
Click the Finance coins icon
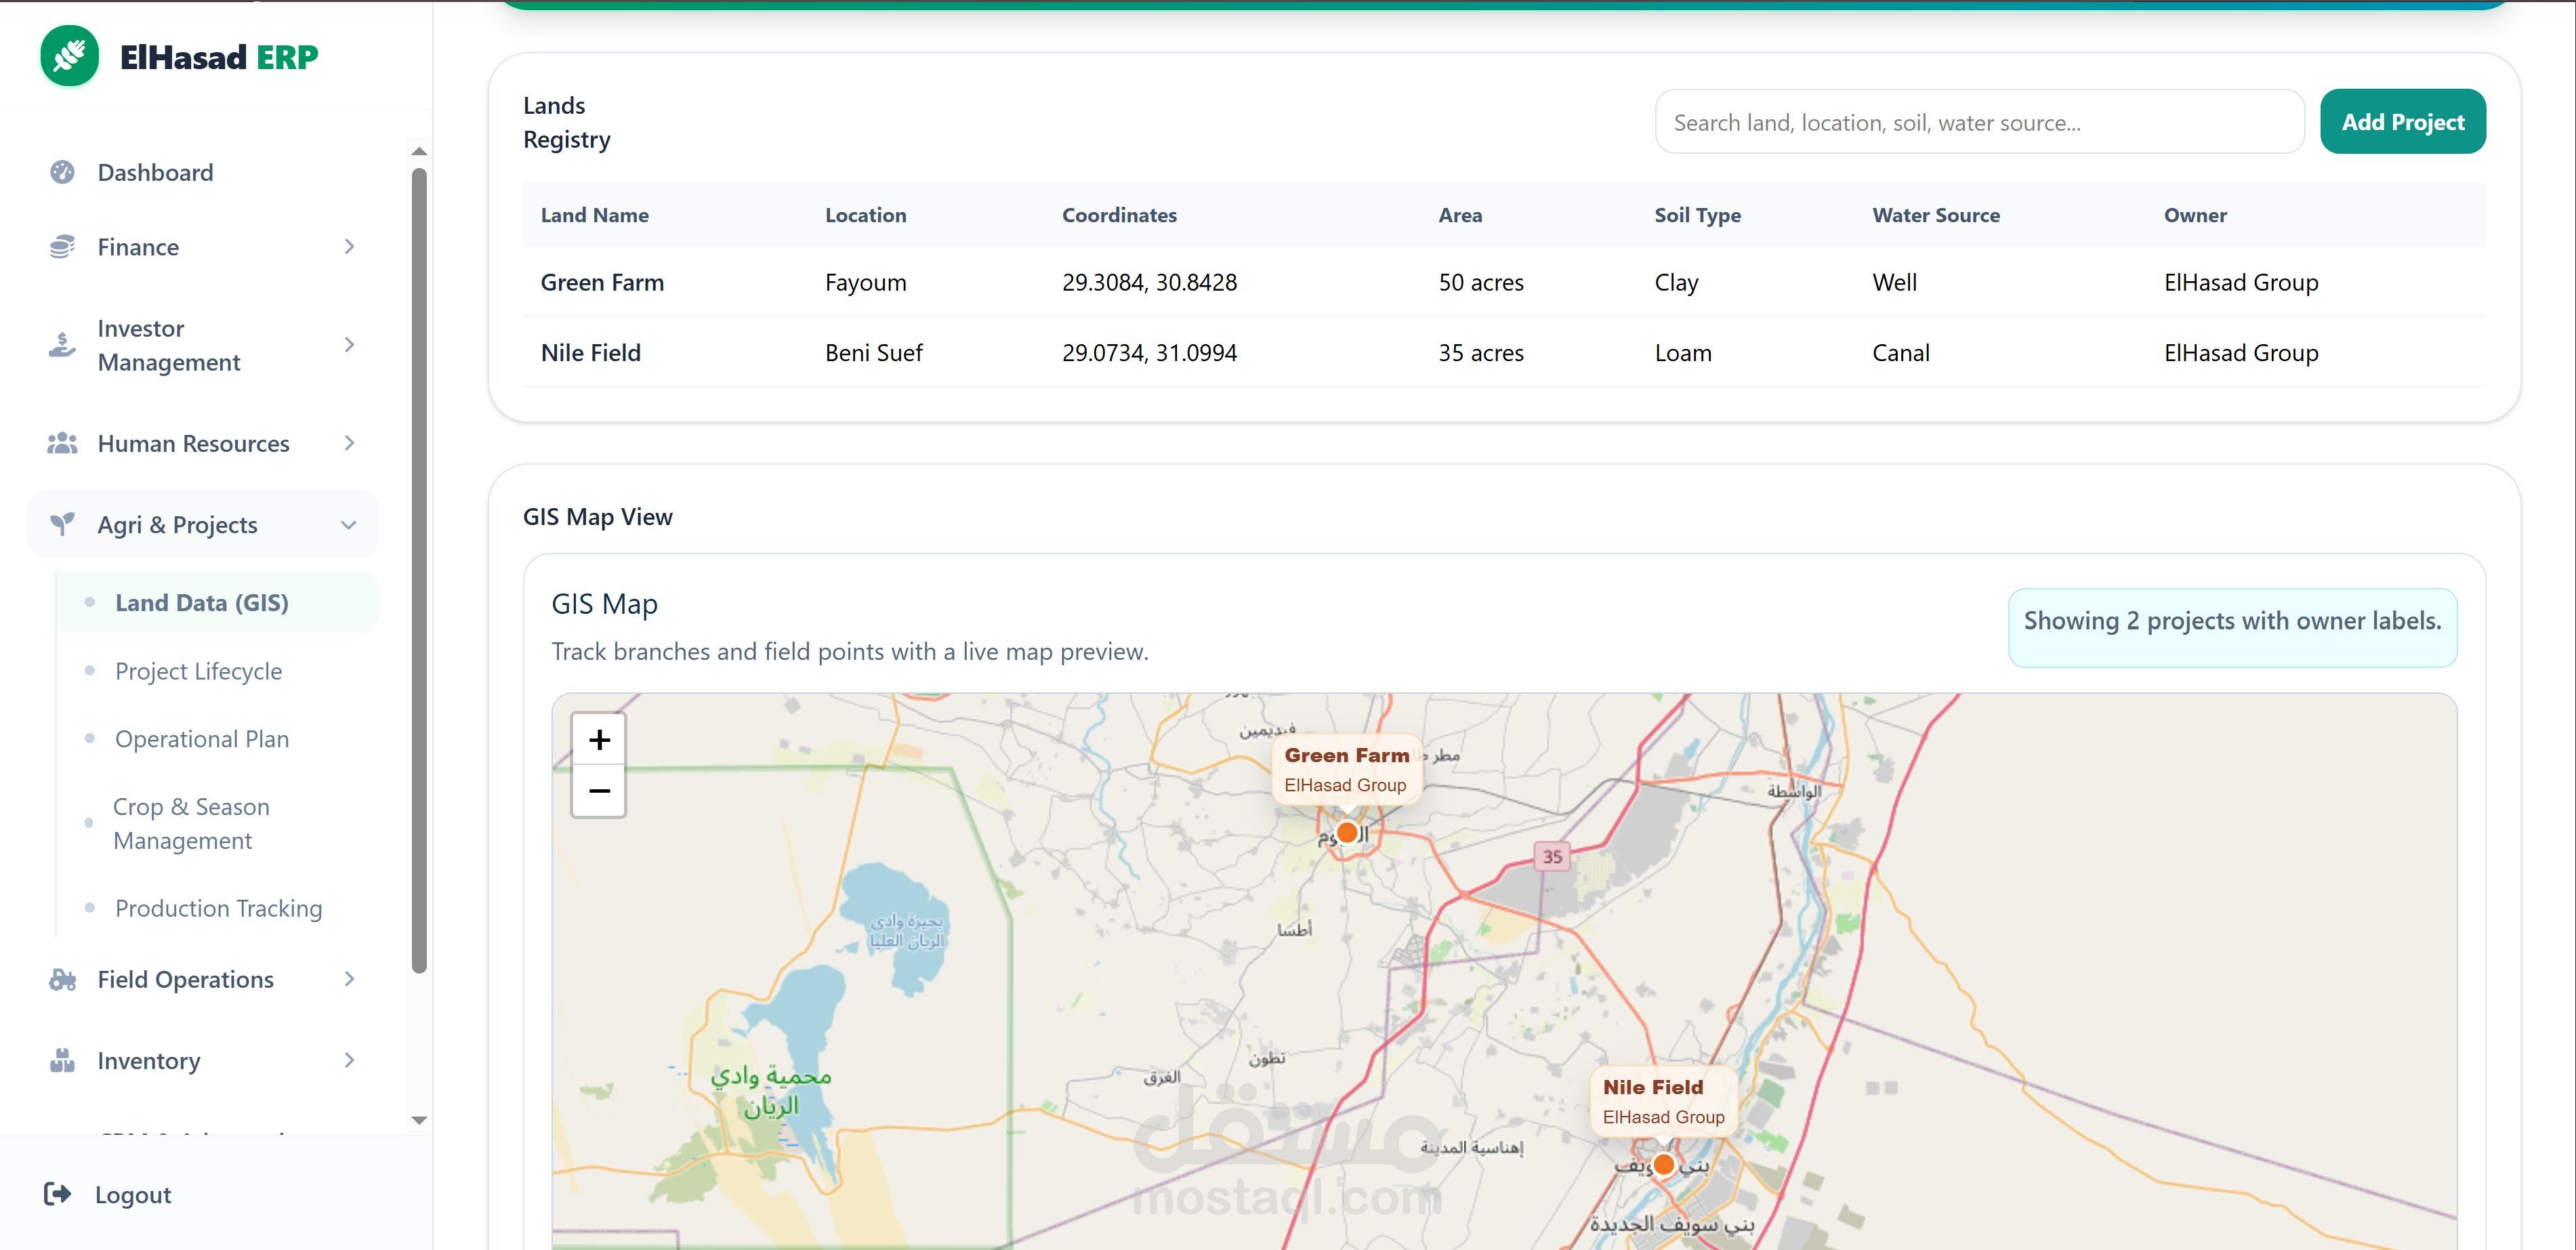62,247
